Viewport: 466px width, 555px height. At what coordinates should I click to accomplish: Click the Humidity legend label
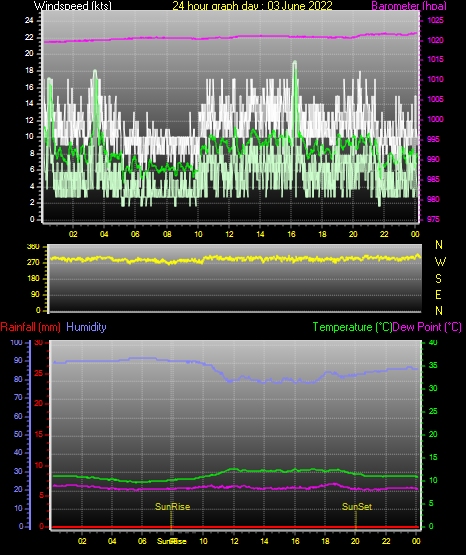86,327
